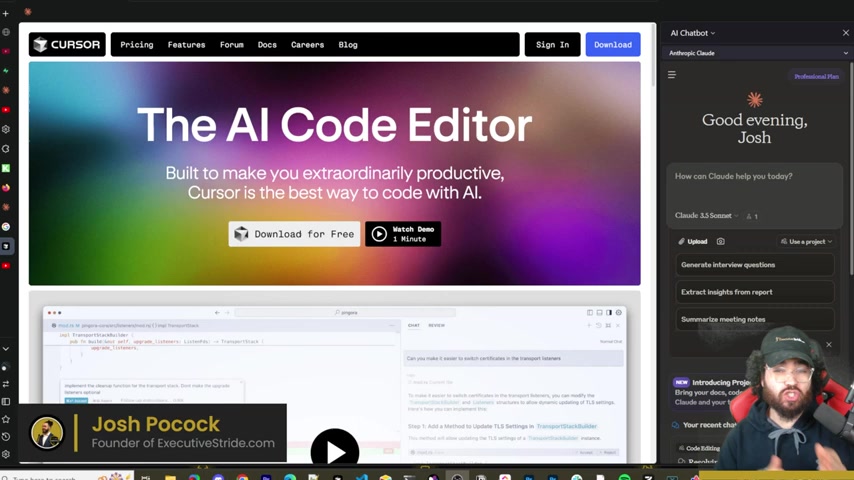Click the globe icon in the browser sidebar
The image size is (854, 480).
click(6, 32)
